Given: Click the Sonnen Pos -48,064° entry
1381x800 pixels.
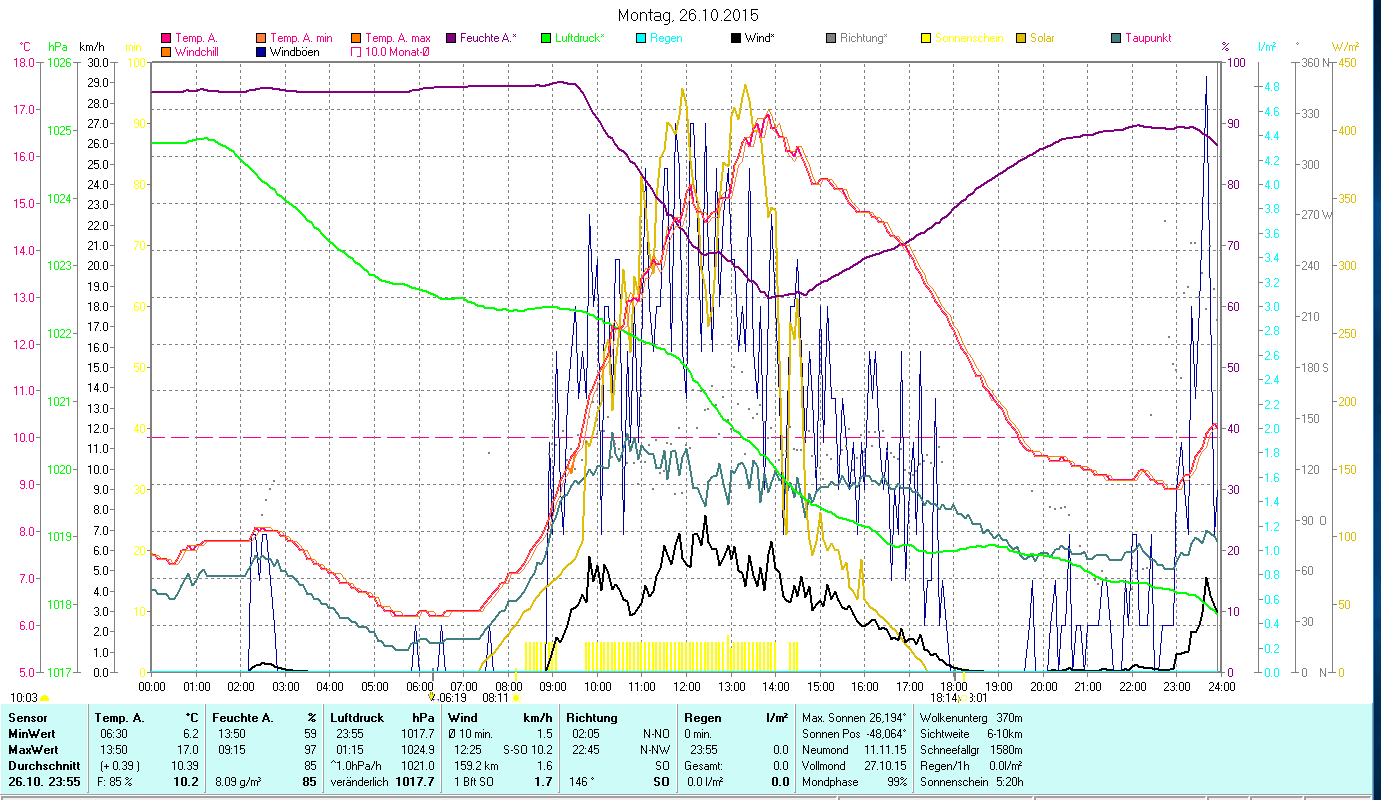Looking at the screenshot, I should point(855,733).
